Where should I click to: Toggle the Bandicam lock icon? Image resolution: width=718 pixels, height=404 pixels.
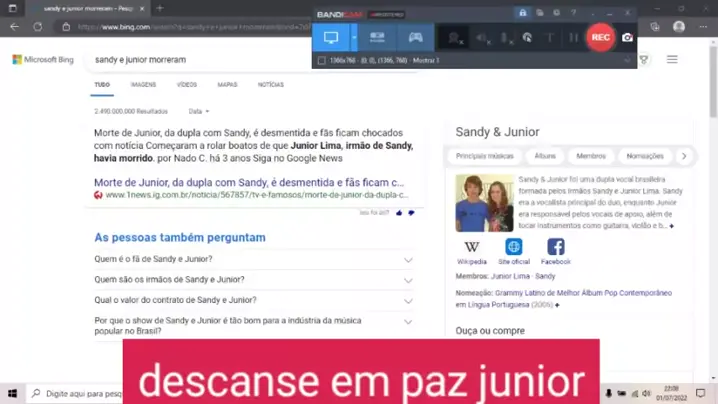point(522,13)
